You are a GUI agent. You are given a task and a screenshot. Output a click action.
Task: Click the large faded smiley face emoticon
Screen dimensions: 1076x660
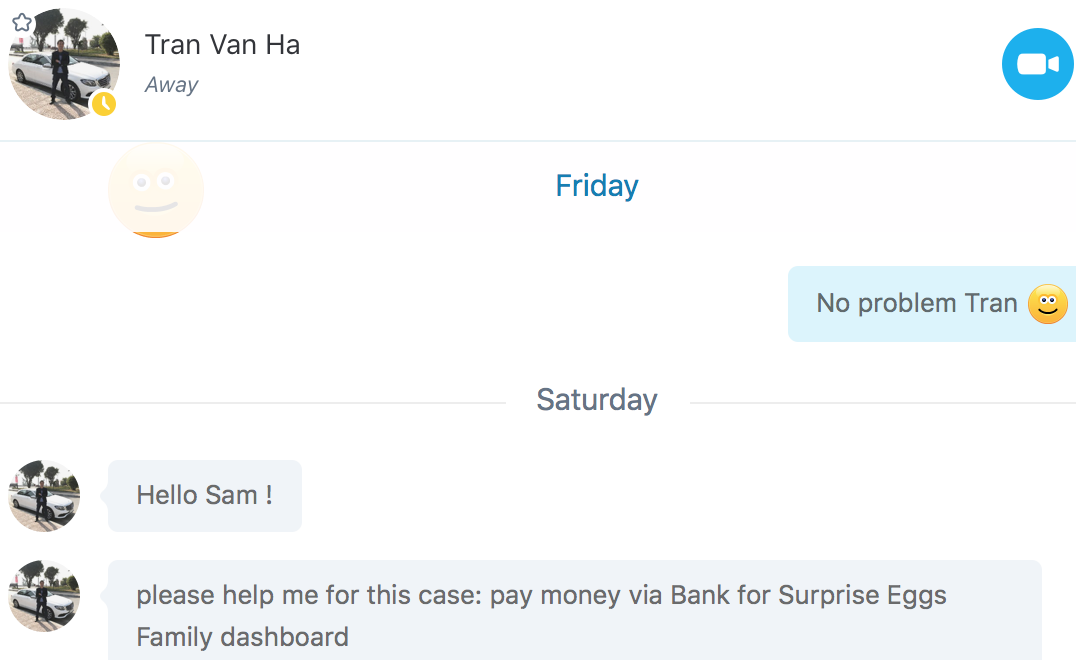coord(156,190)
